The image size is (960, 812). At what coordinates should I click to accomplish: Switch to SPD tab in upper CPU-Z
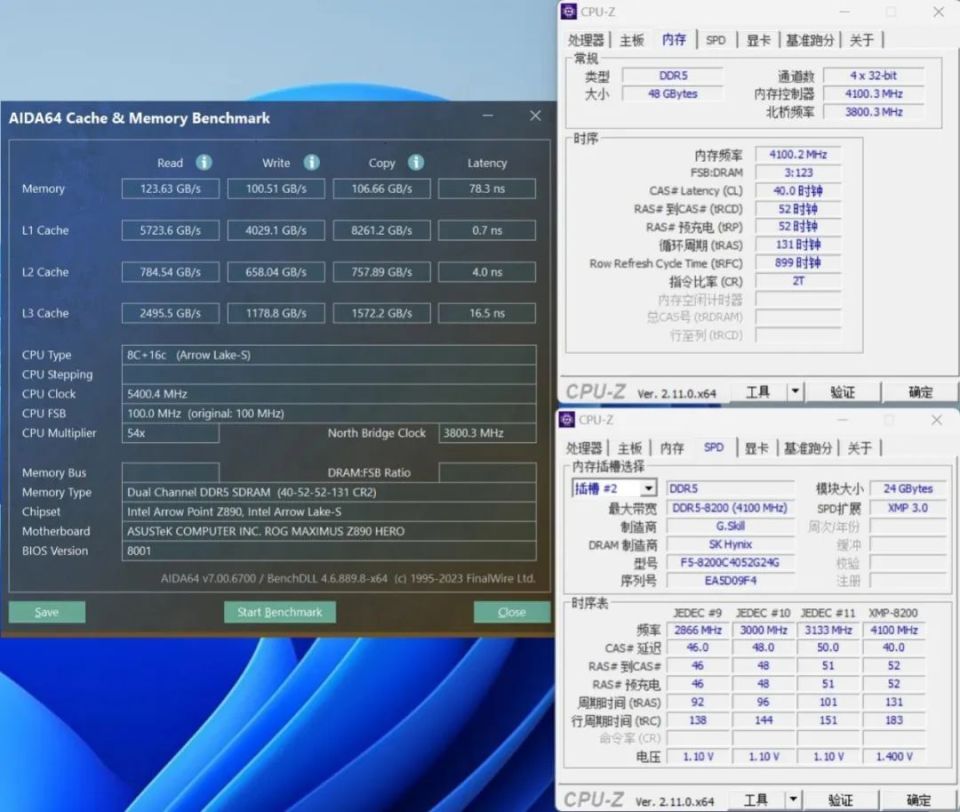716,40
